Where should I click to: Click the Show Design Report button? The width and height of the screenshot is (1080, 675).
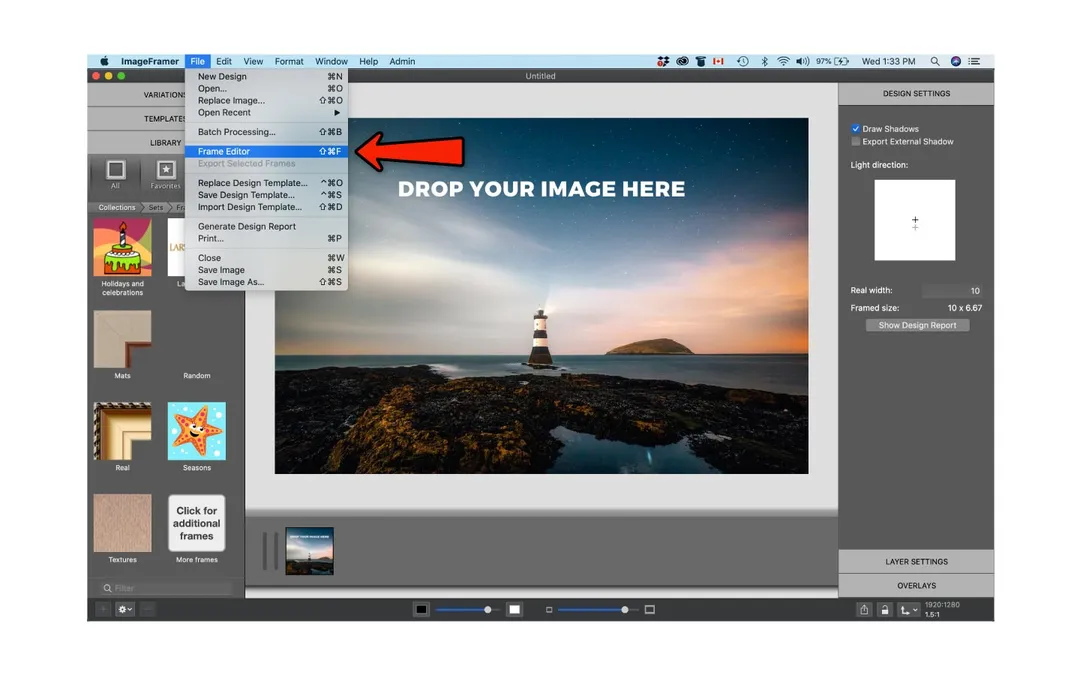point(917,325)
